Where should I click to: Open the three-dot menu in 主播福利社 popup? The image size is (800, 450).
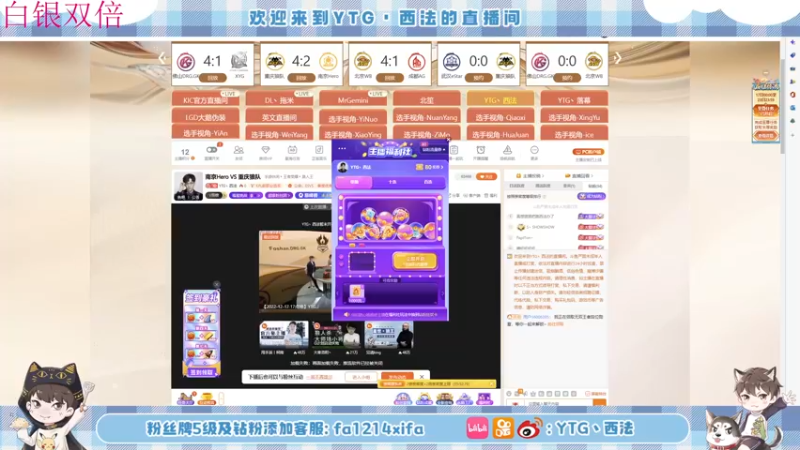[342, 148]
